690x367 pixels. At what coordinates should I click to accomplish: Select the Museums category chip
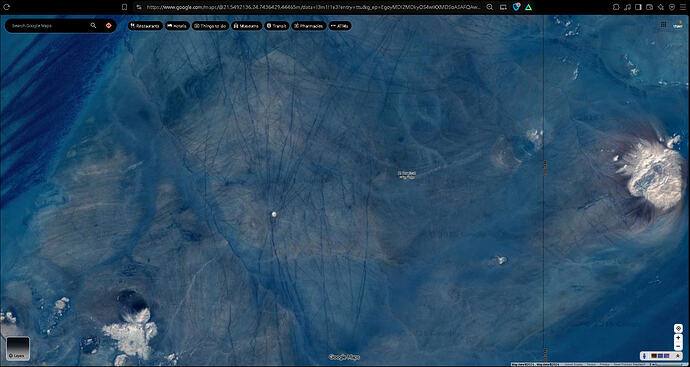coord(246,26)
